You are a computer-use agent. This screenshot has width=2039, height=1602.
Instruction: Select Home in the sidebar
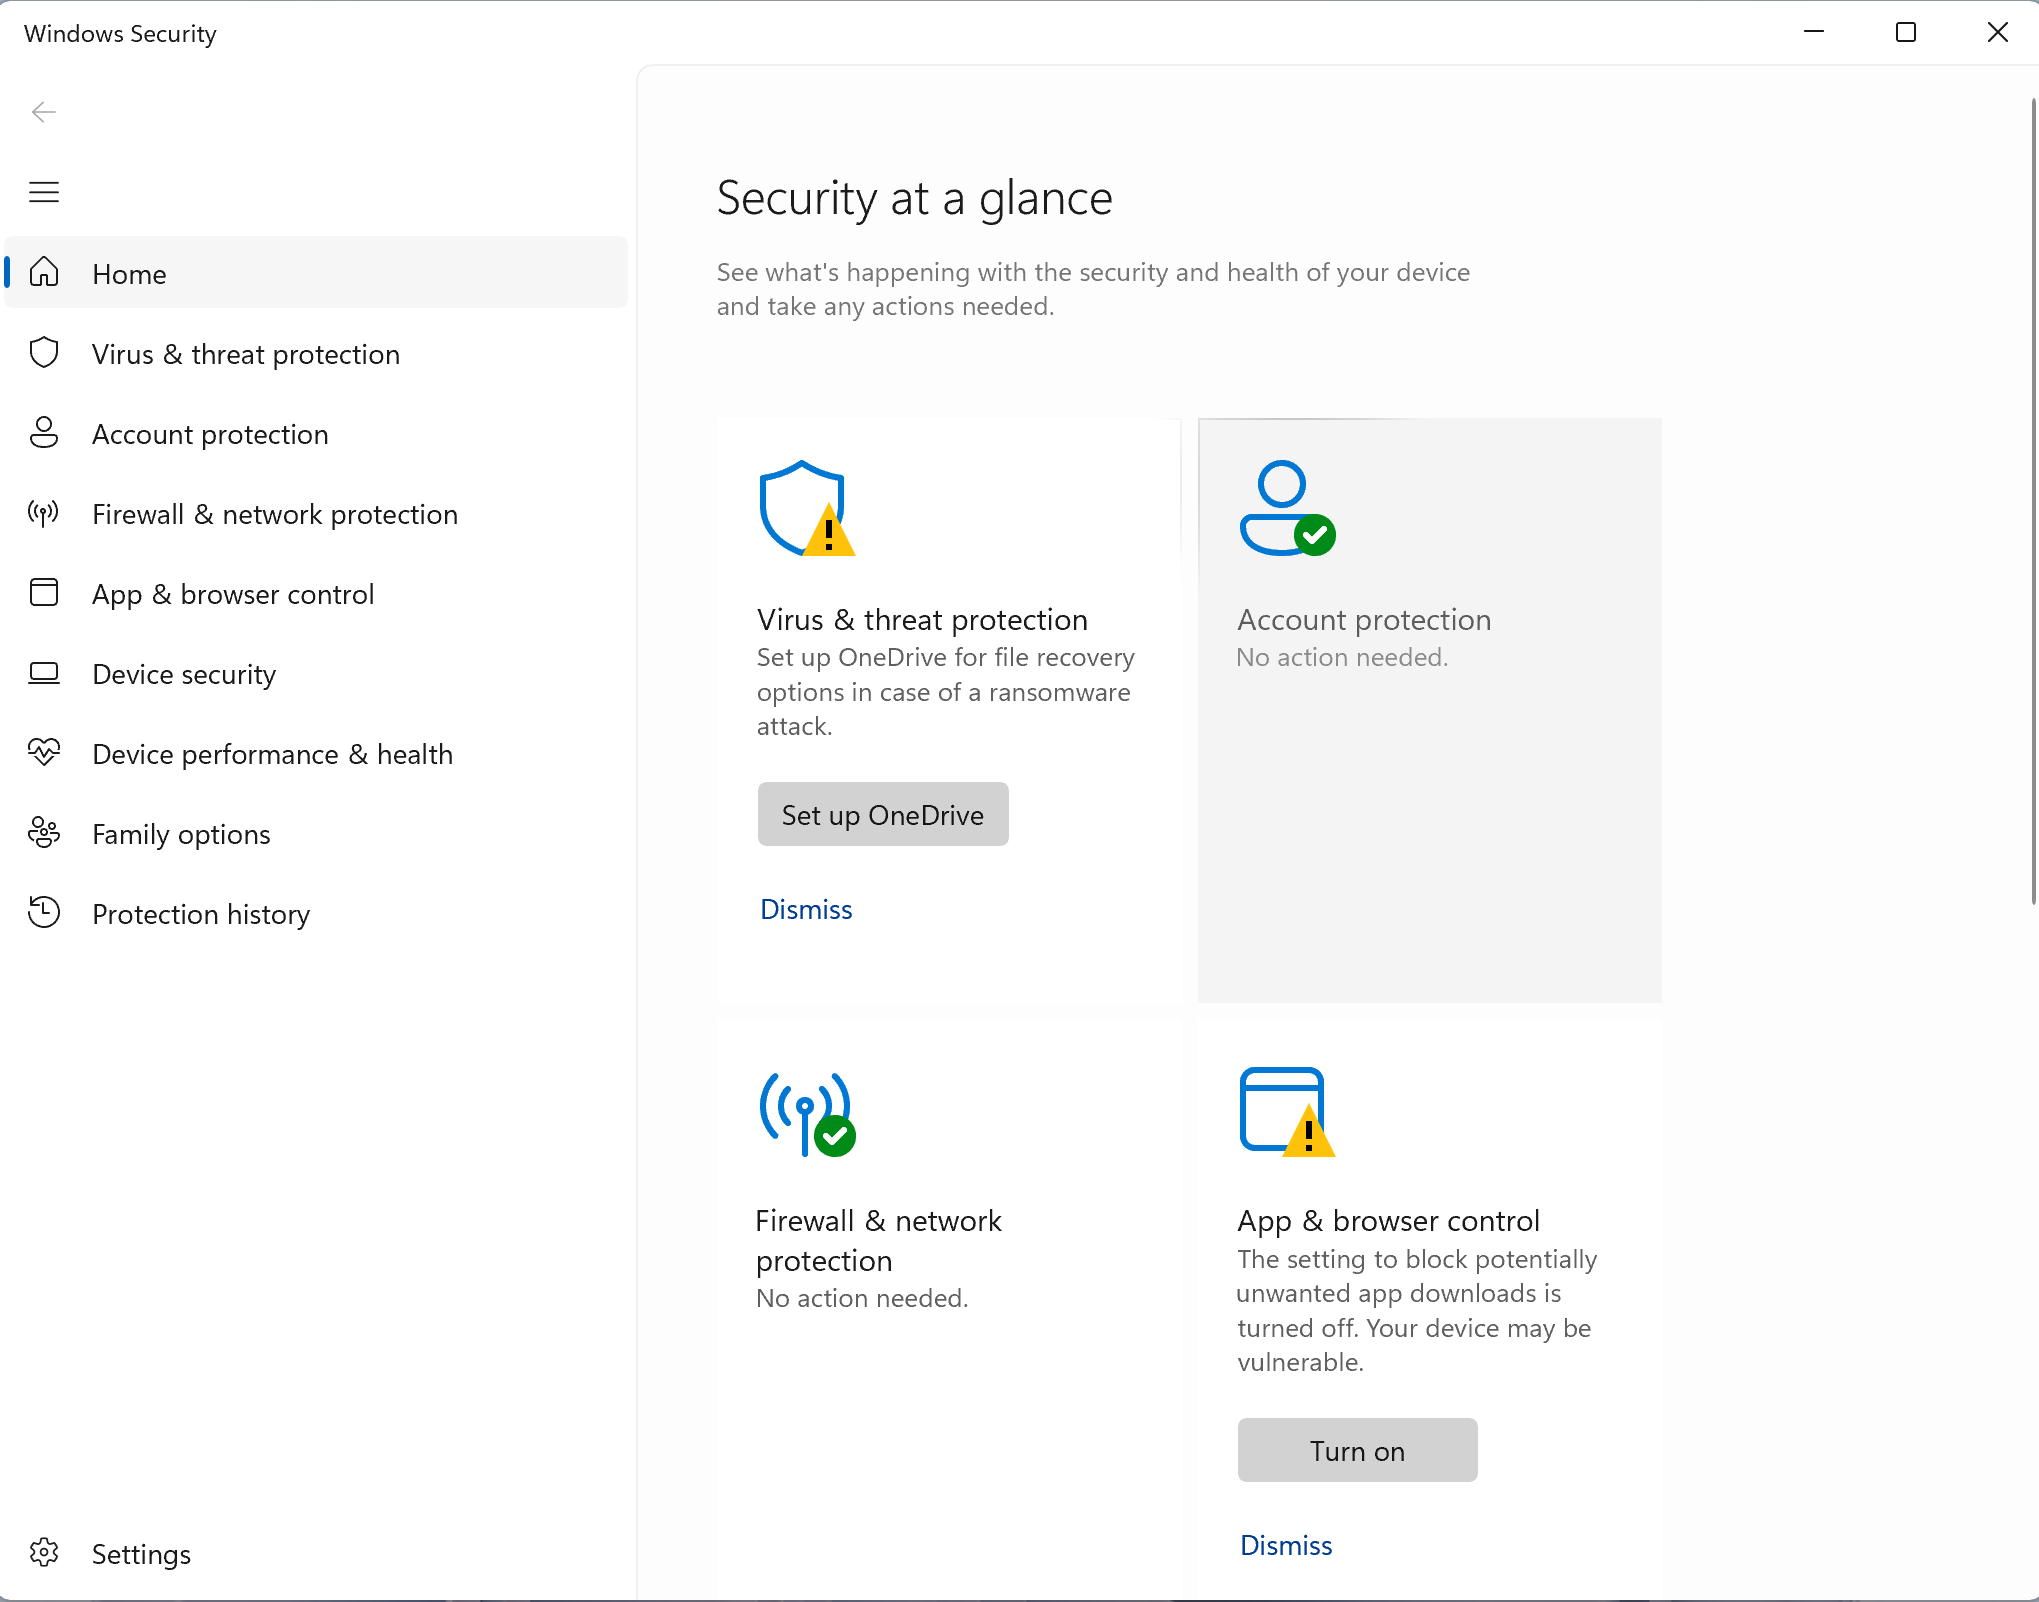tap(130, 274)
